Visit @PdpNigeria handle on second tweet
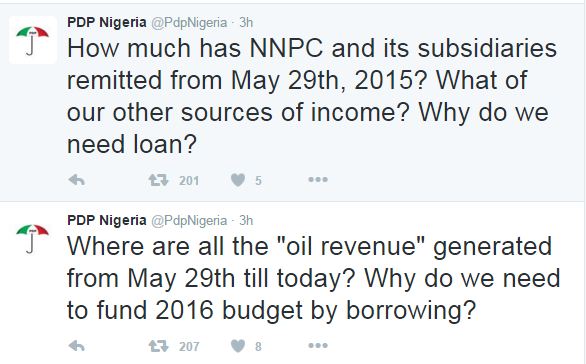The width and height of the screenshot is (586, 364). (x=189, y=221)
